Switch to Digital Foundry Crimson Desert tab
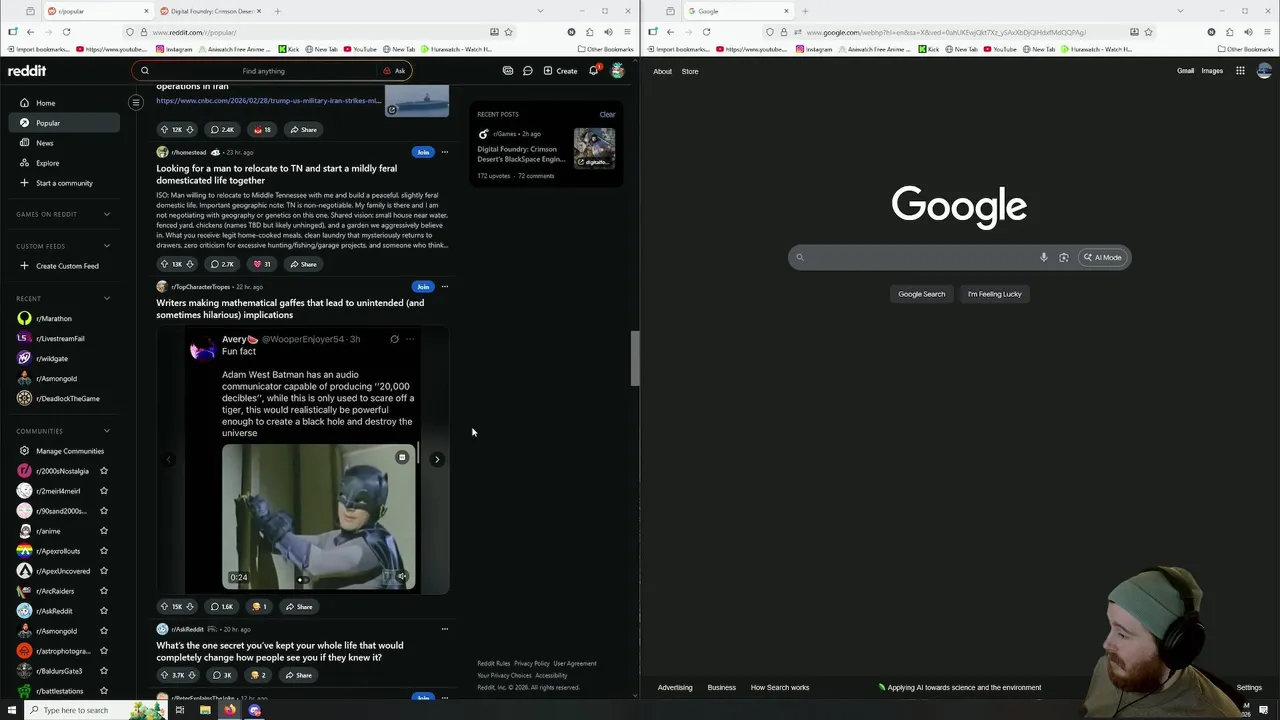The height and width of the screenshot is (720, 1280). tap(210, 11)
